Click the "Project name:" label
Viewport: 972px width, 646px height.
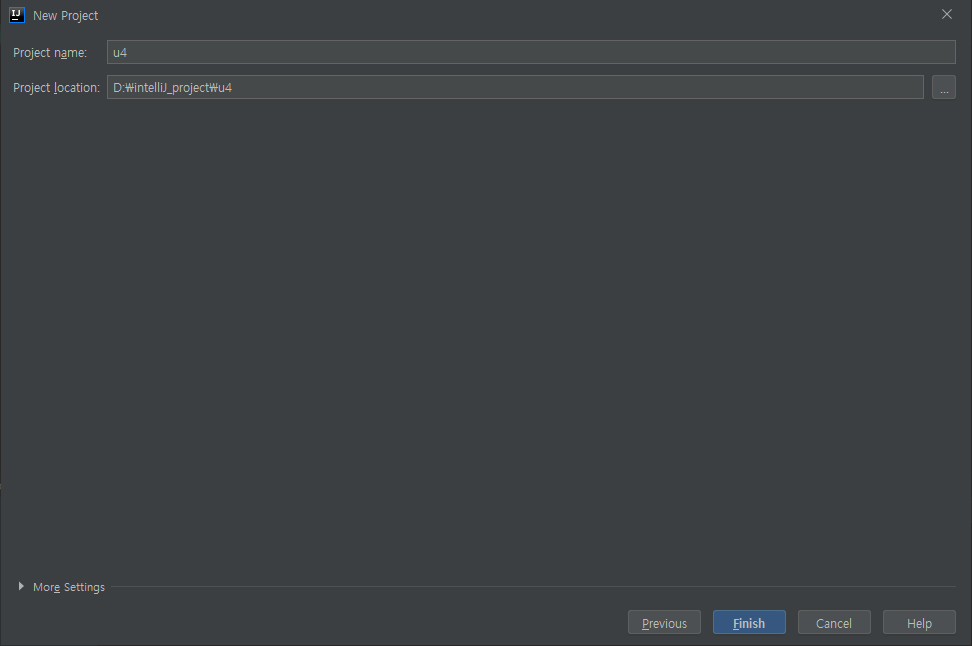pos(50,53)
